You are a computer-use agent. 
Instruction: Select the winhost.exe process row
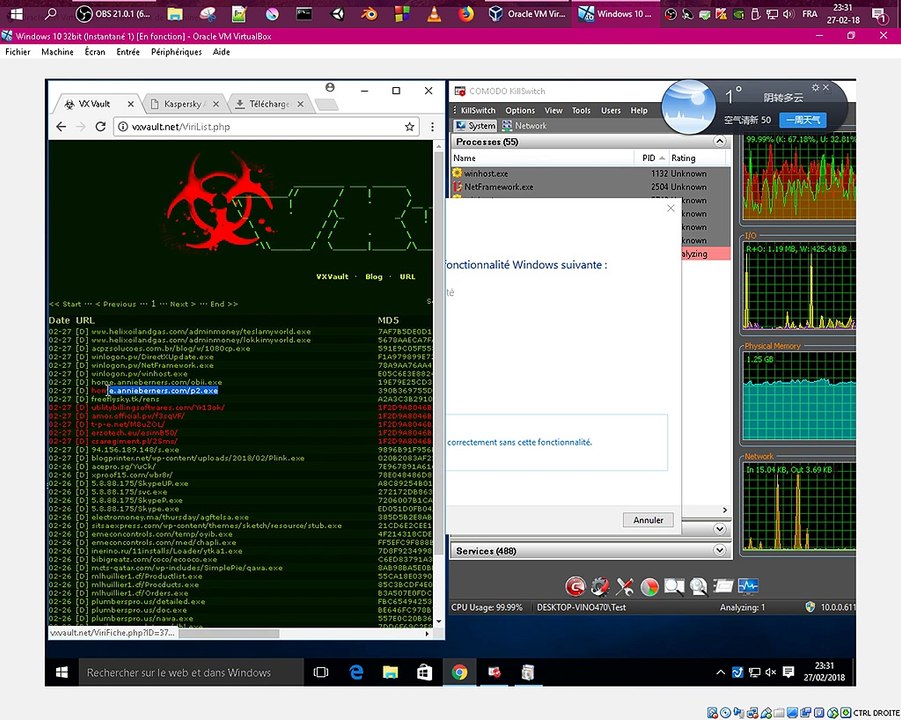click(x=590, y=173)
